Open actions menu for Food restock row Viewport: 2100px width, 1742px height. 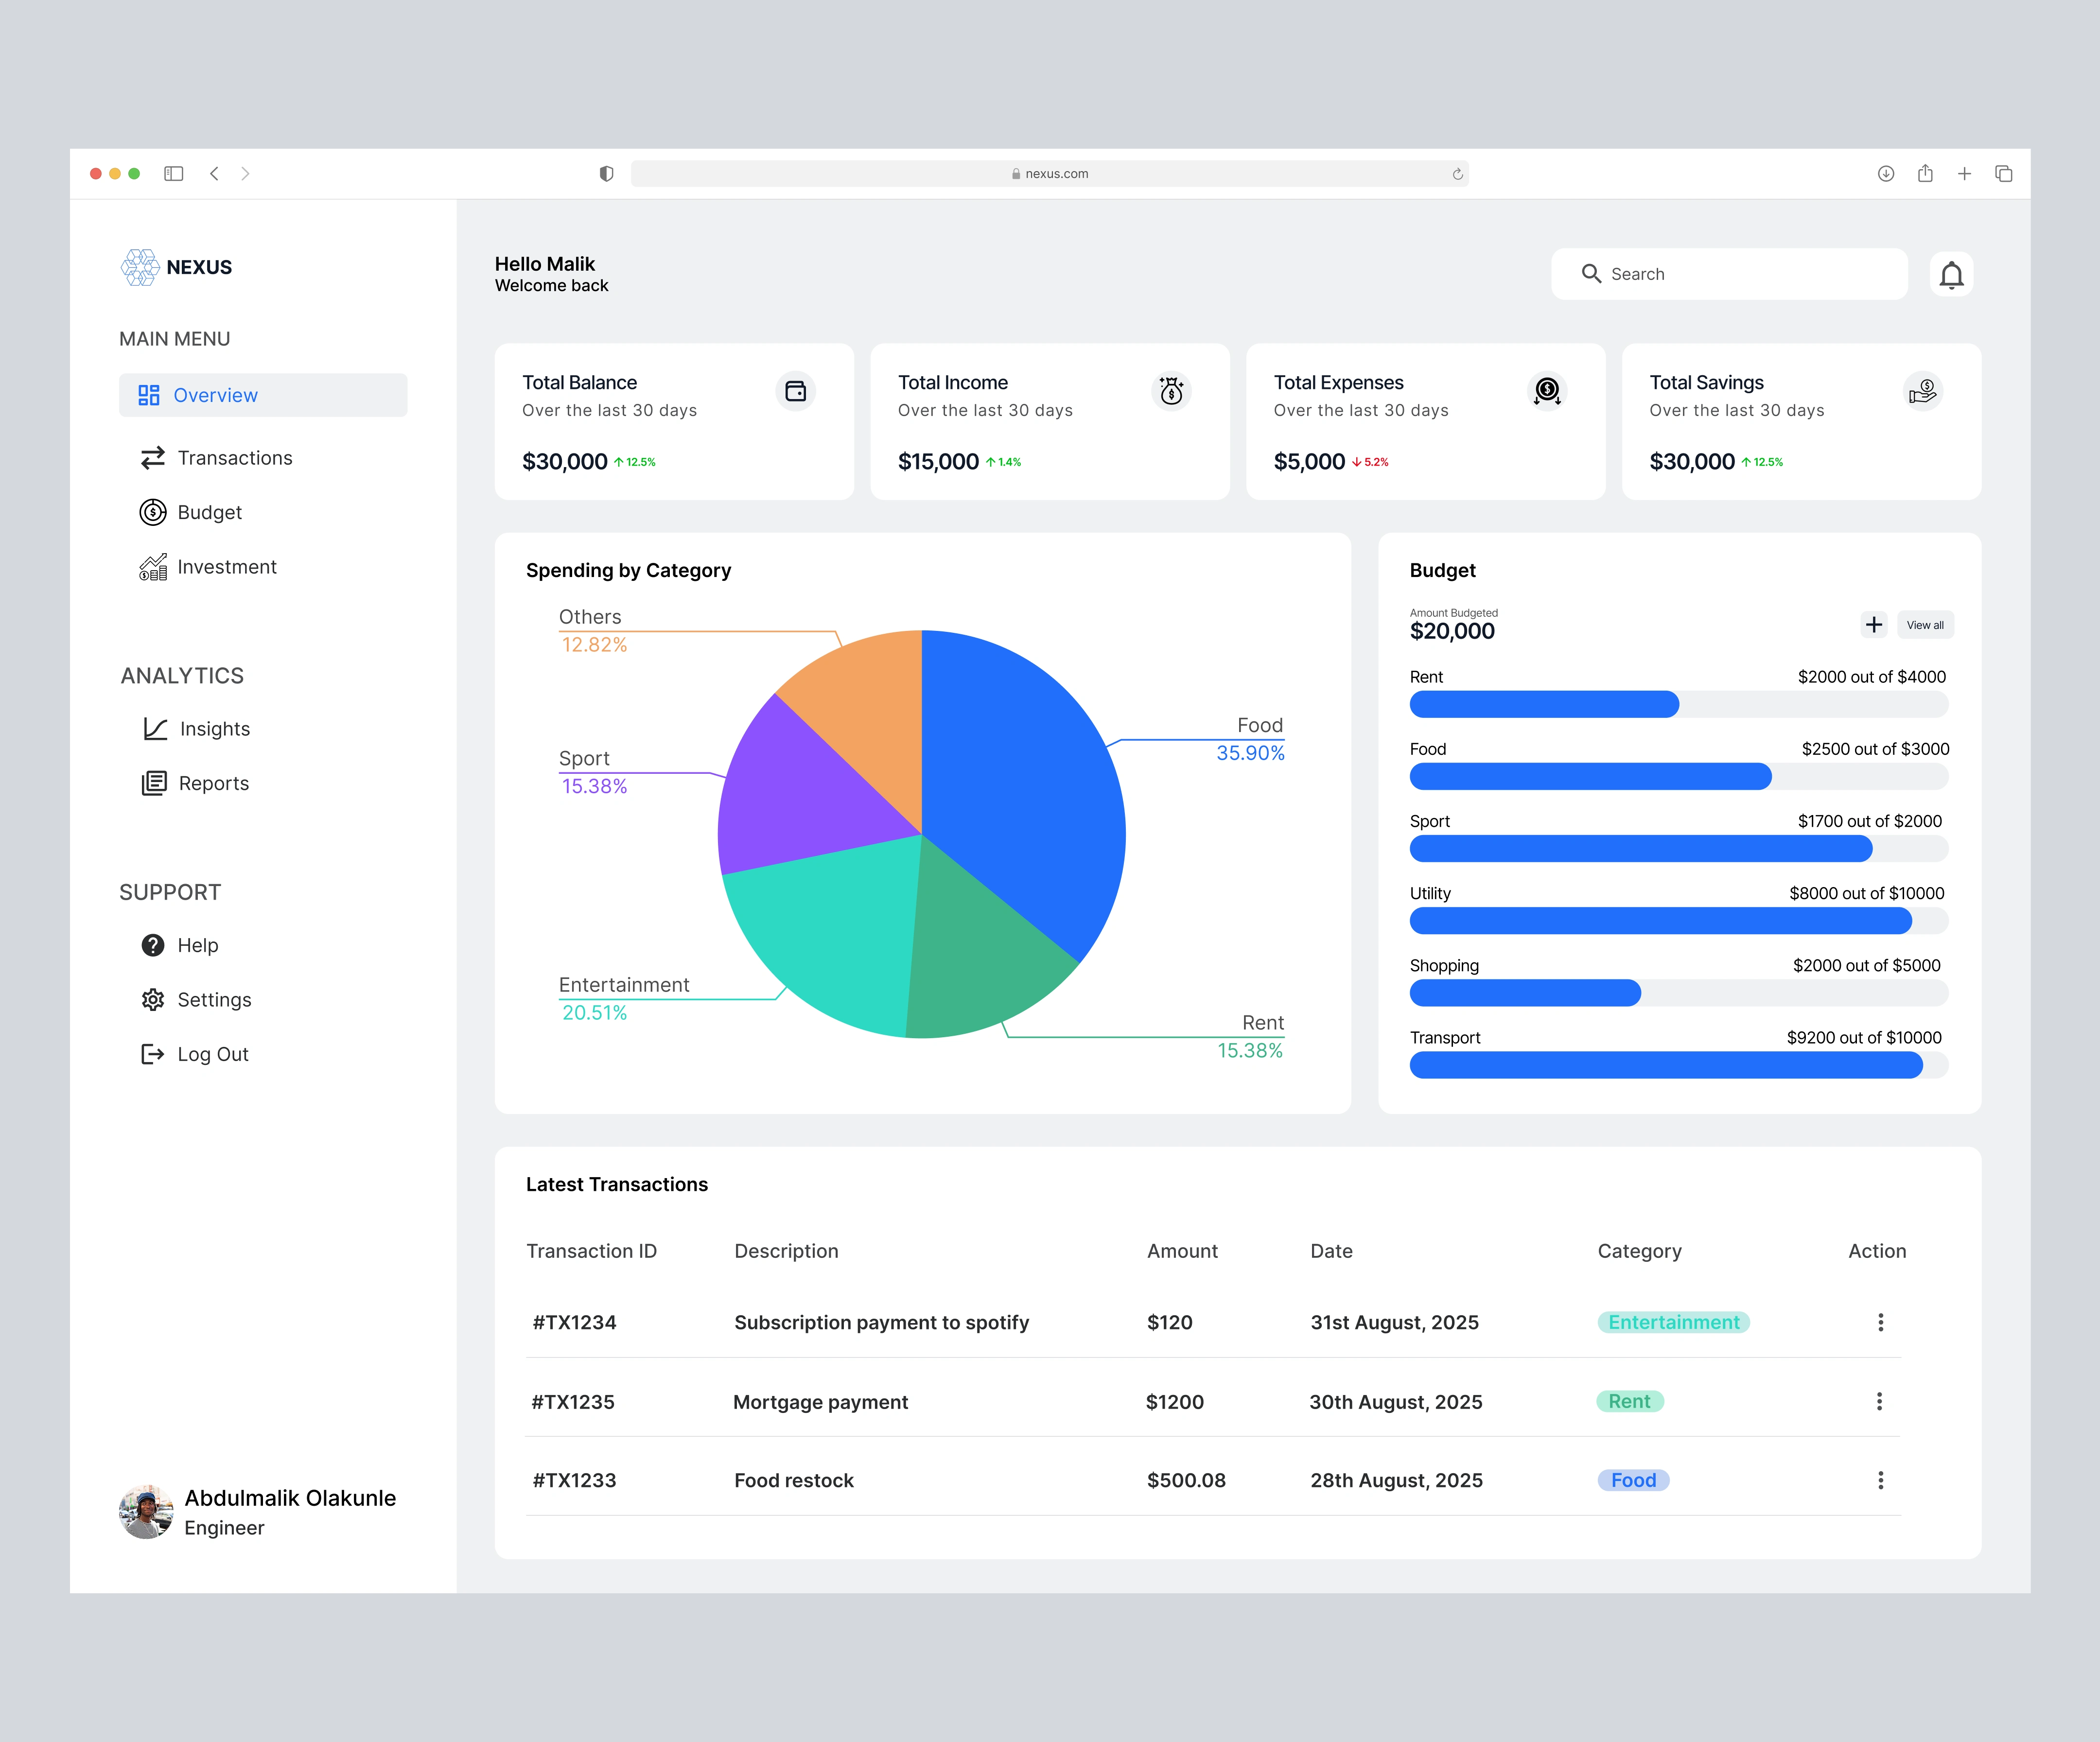(x=1880, y=1480)
